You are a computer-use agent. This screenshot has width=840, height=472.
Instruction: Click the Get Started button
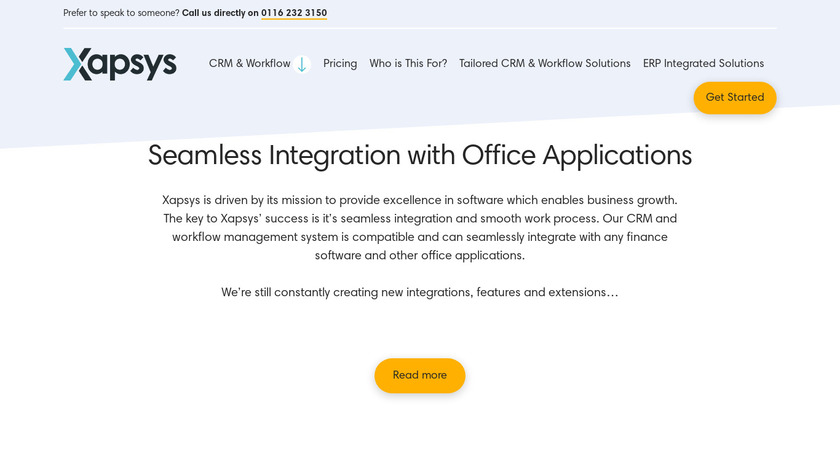pyautogui.click(x=734, y=98)
